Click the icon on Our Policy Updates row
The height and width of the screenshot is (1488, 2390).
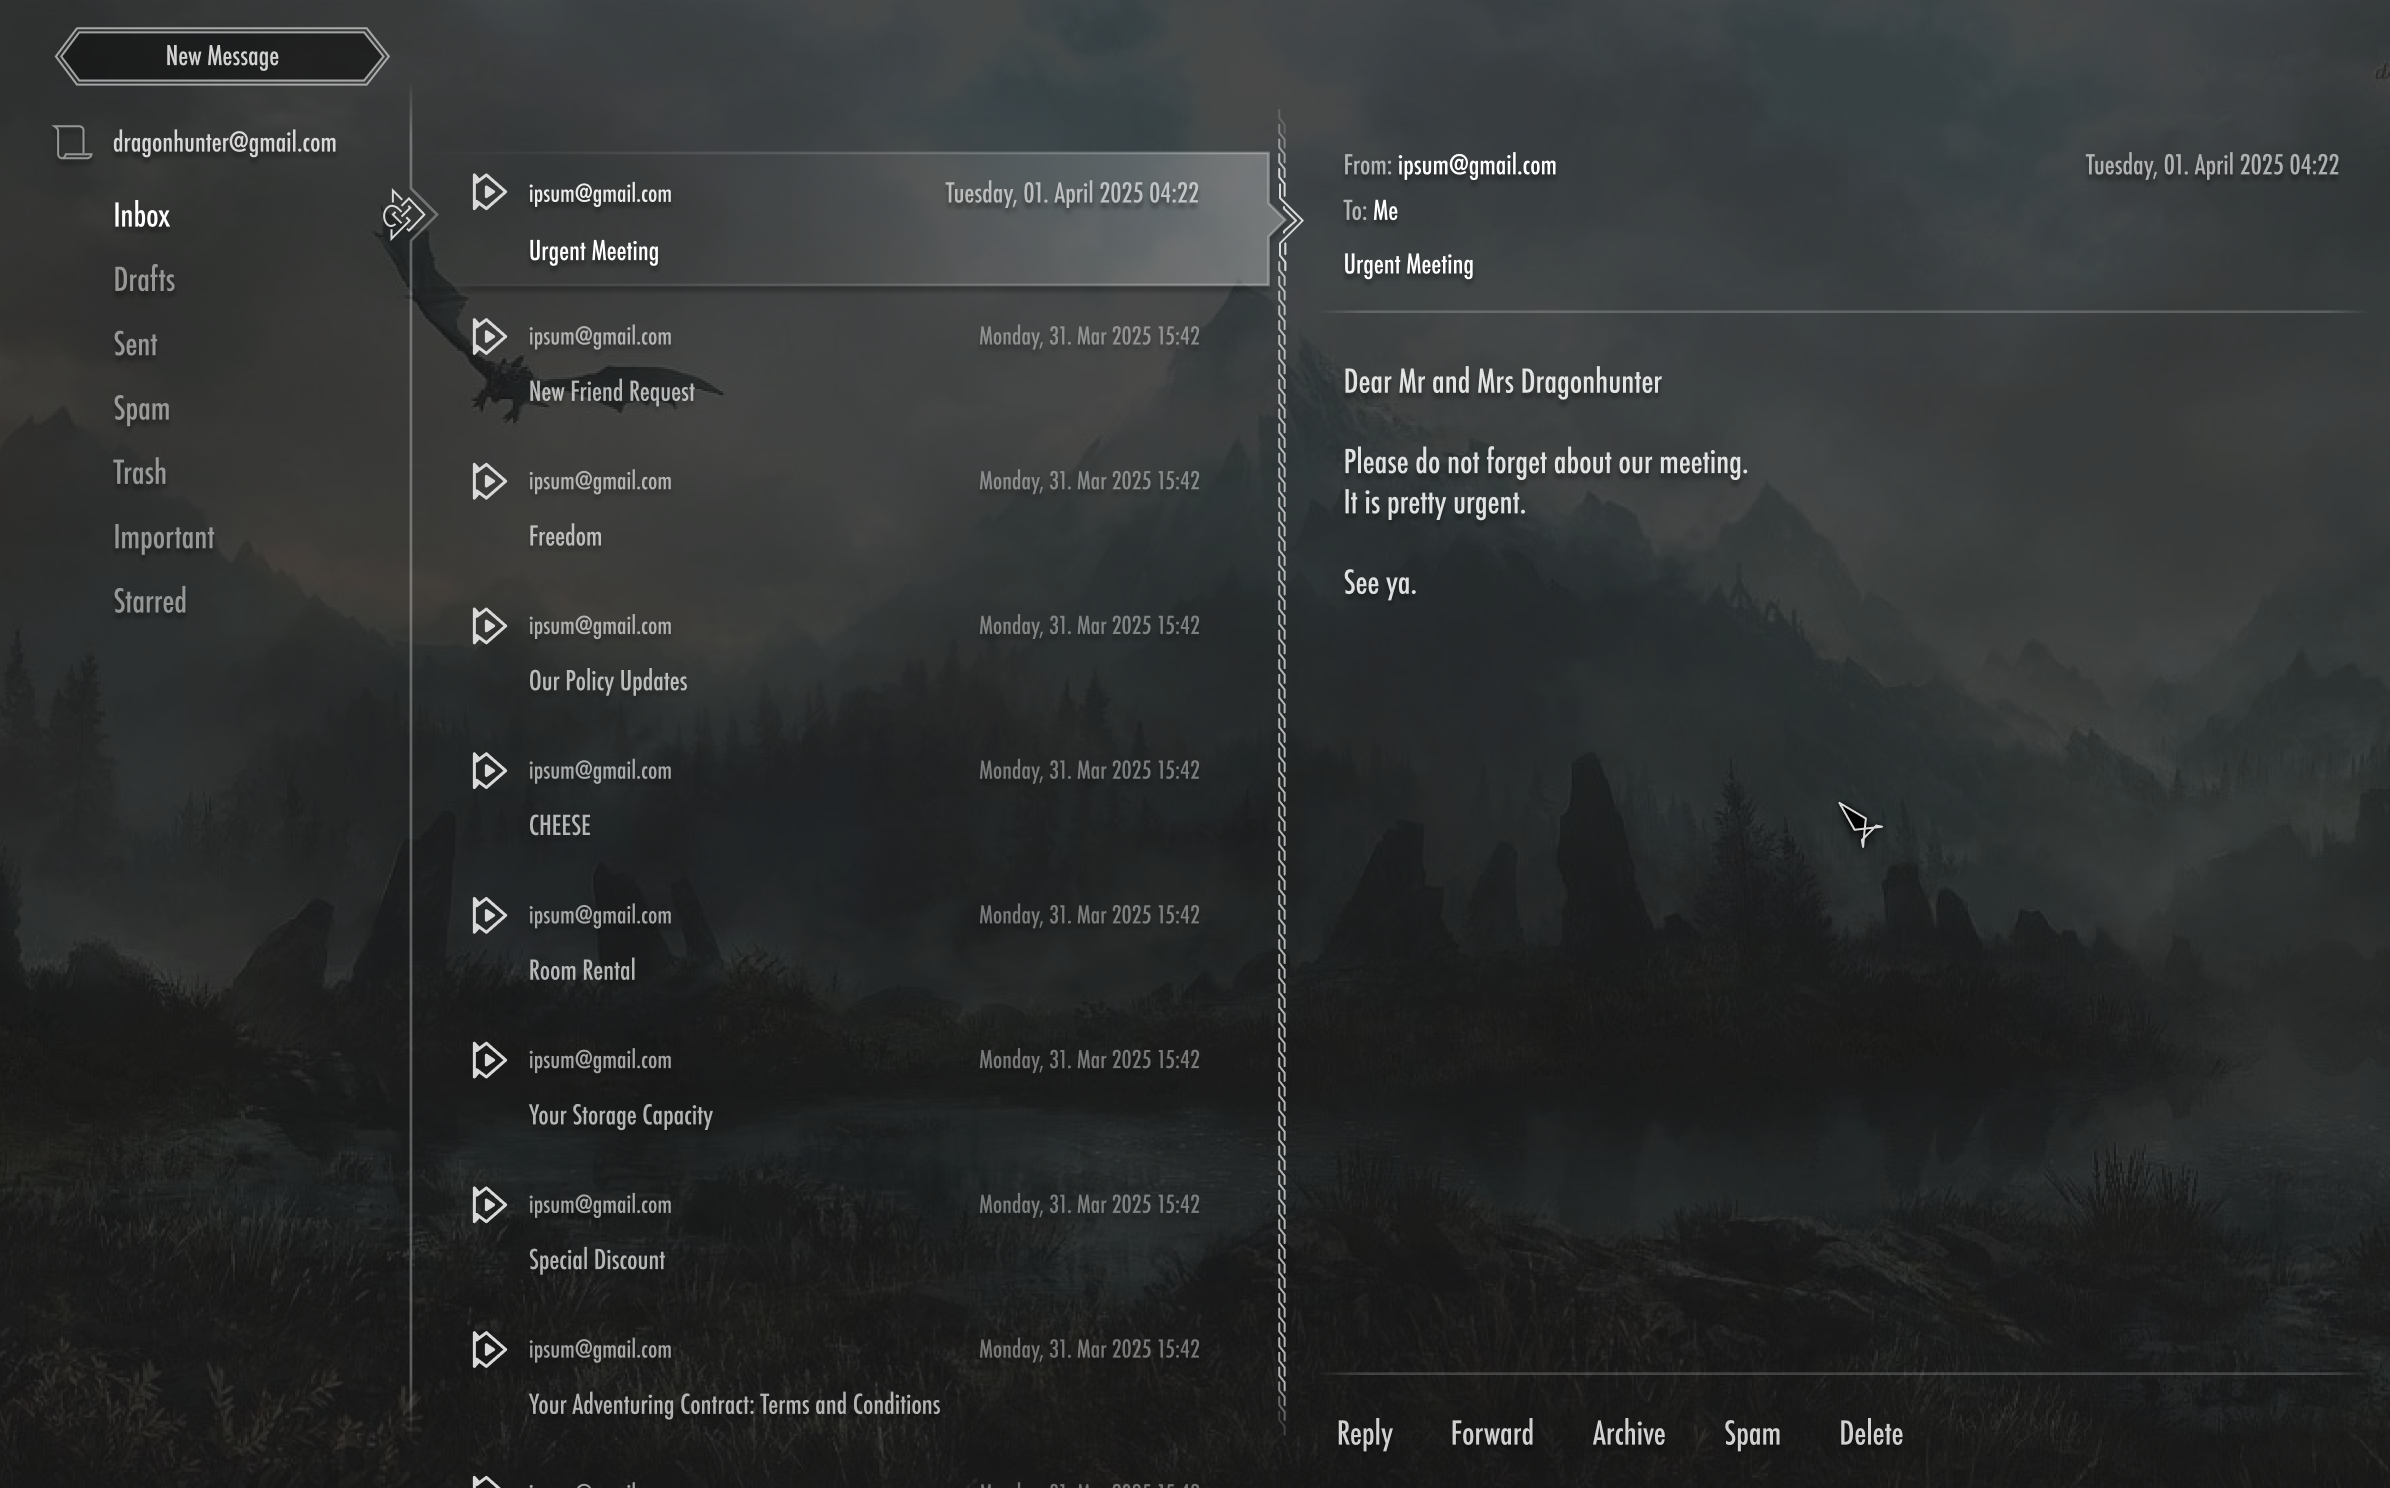(488, 626)
